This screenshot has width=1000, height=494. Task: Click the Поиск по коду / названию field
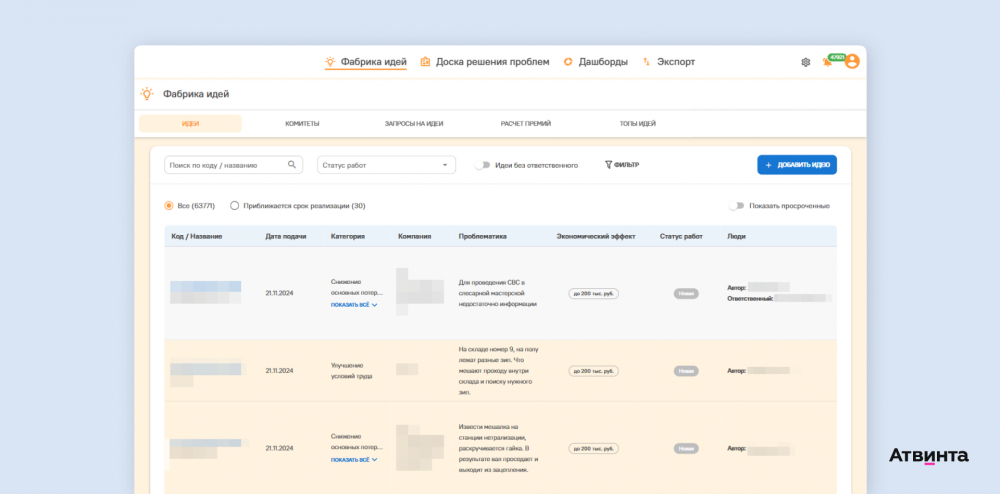point(225,165)
